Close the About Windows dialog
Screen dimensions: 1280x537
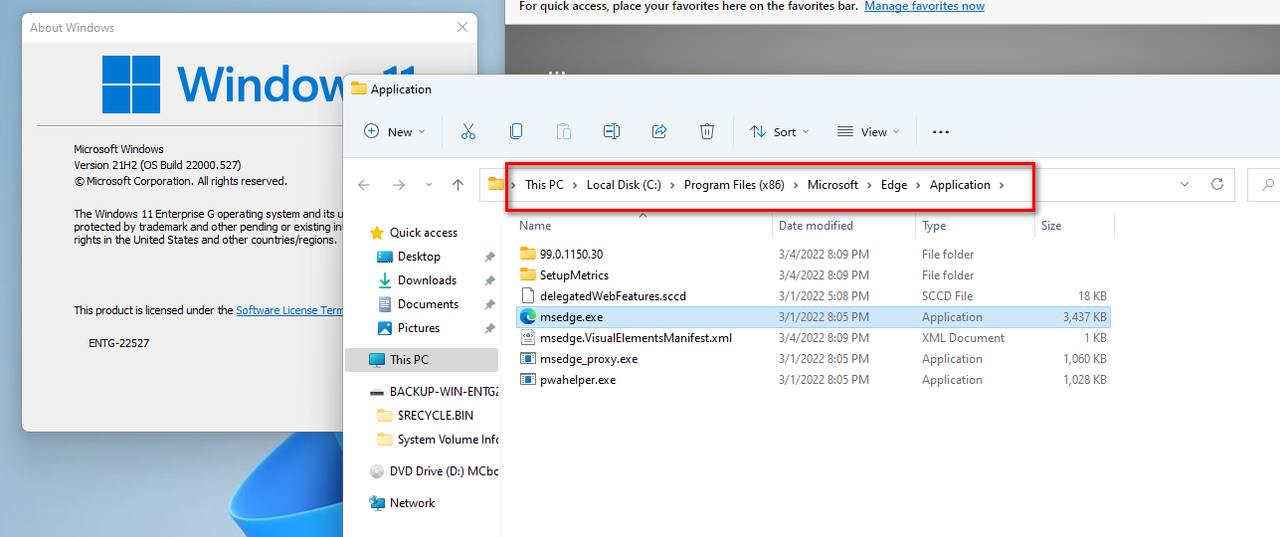click(x=462, y=27)
